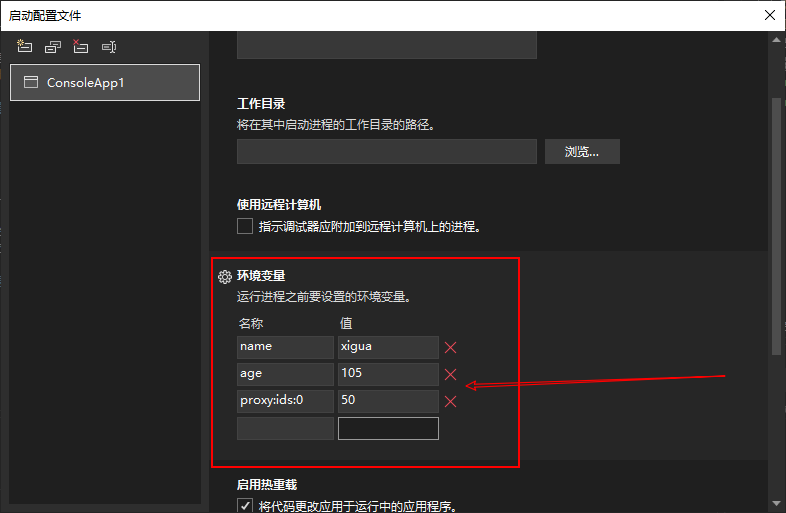The height and width of the screenshot is (513, 786).
Task: Click the input field above 工作目录
Action: (386, 45)
